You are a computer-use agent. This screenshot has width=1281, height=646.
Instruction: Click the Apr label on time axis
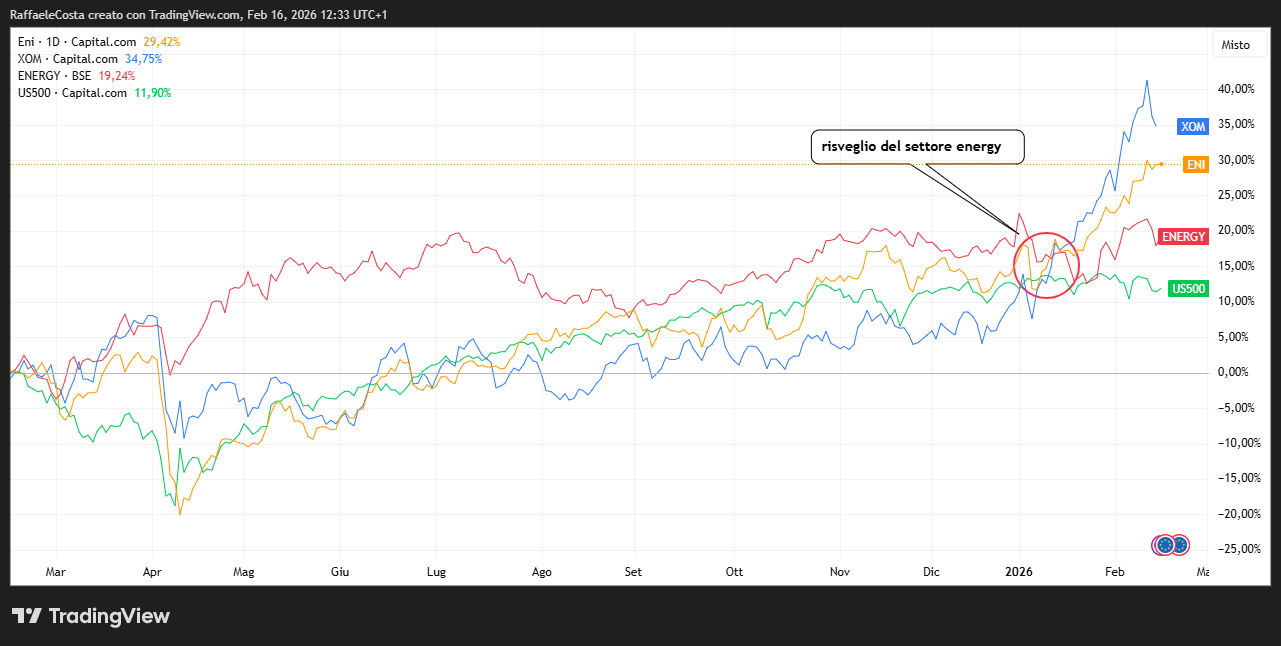152,572
